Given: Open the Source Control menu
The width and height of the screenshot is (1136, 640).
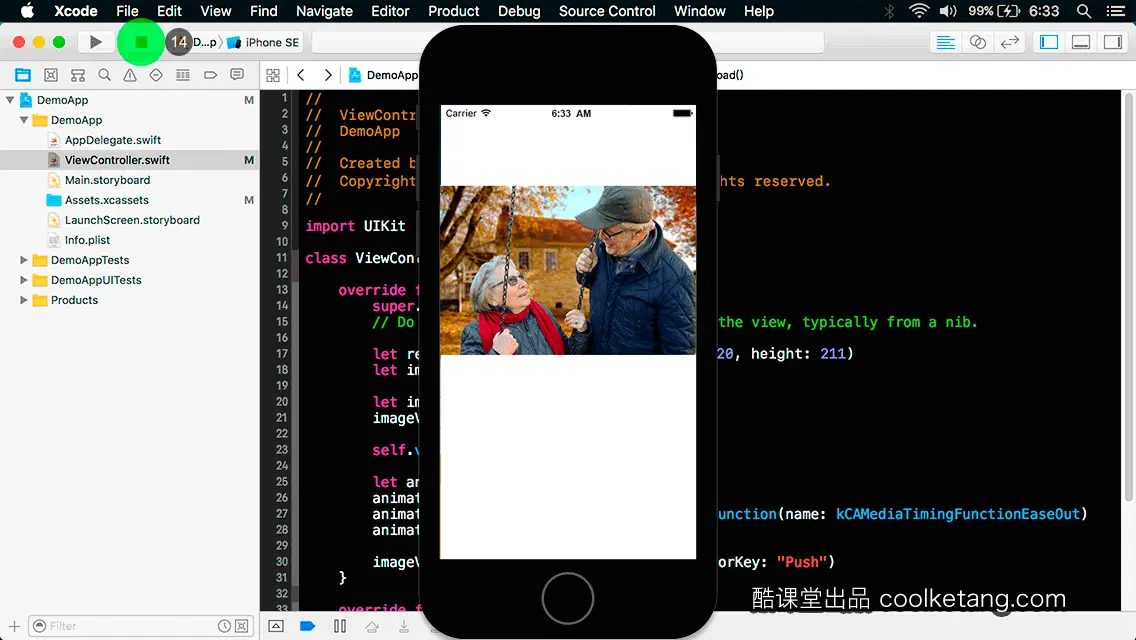Looking at the screenshot, I should 607,11.
